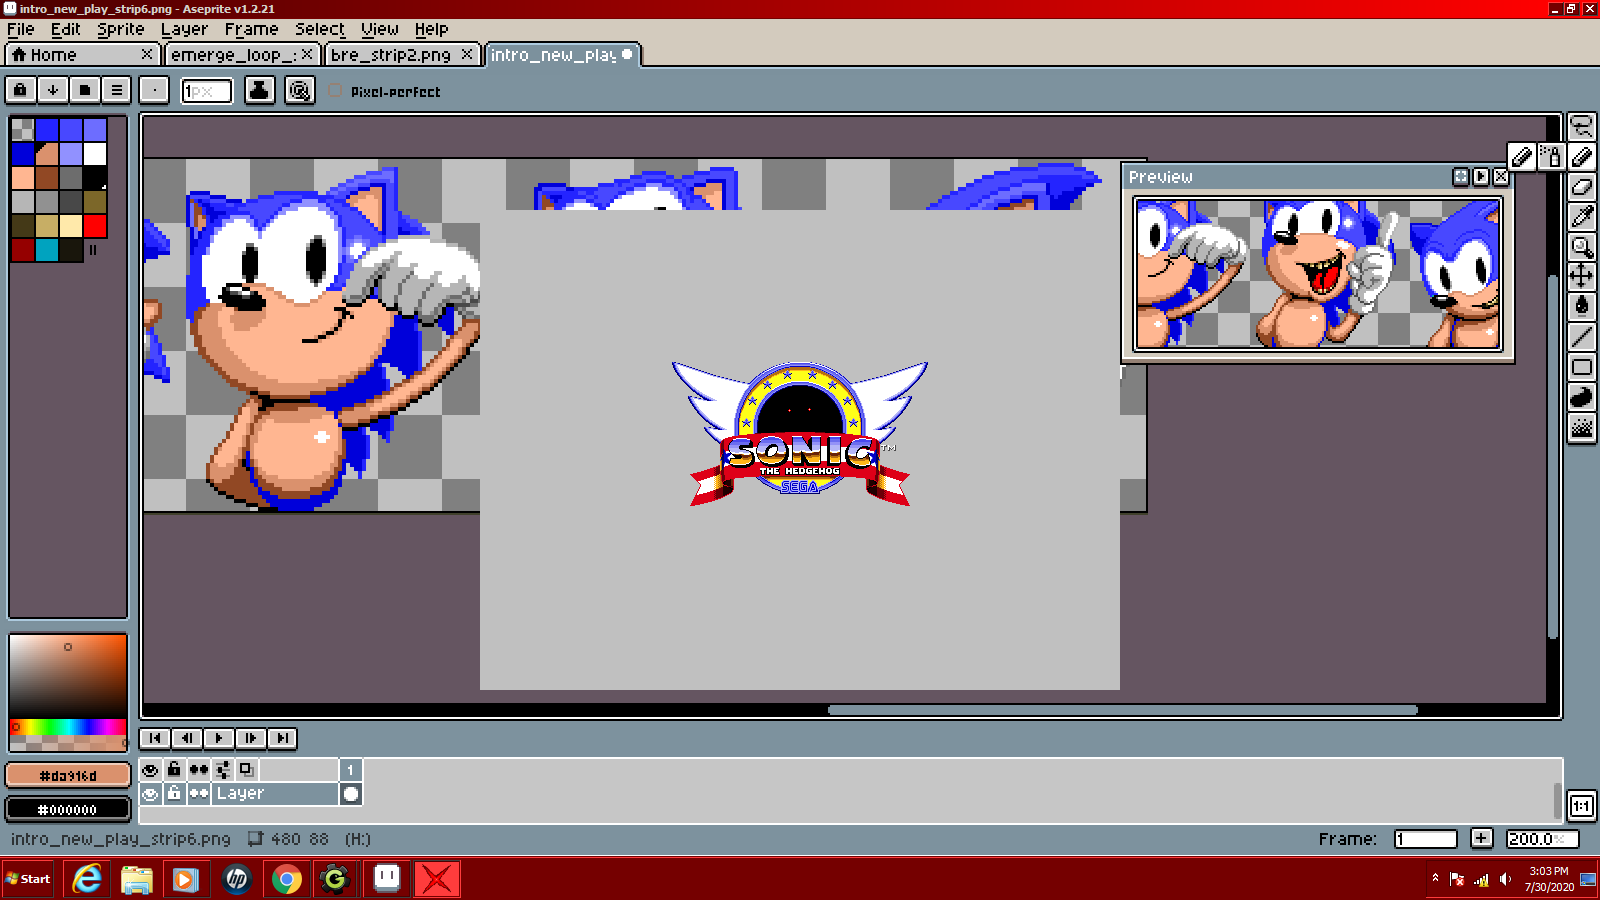Viewport: 1600px width, 900px height.
Task: Click the Frame number input field
Action: tap(1425, 839)
